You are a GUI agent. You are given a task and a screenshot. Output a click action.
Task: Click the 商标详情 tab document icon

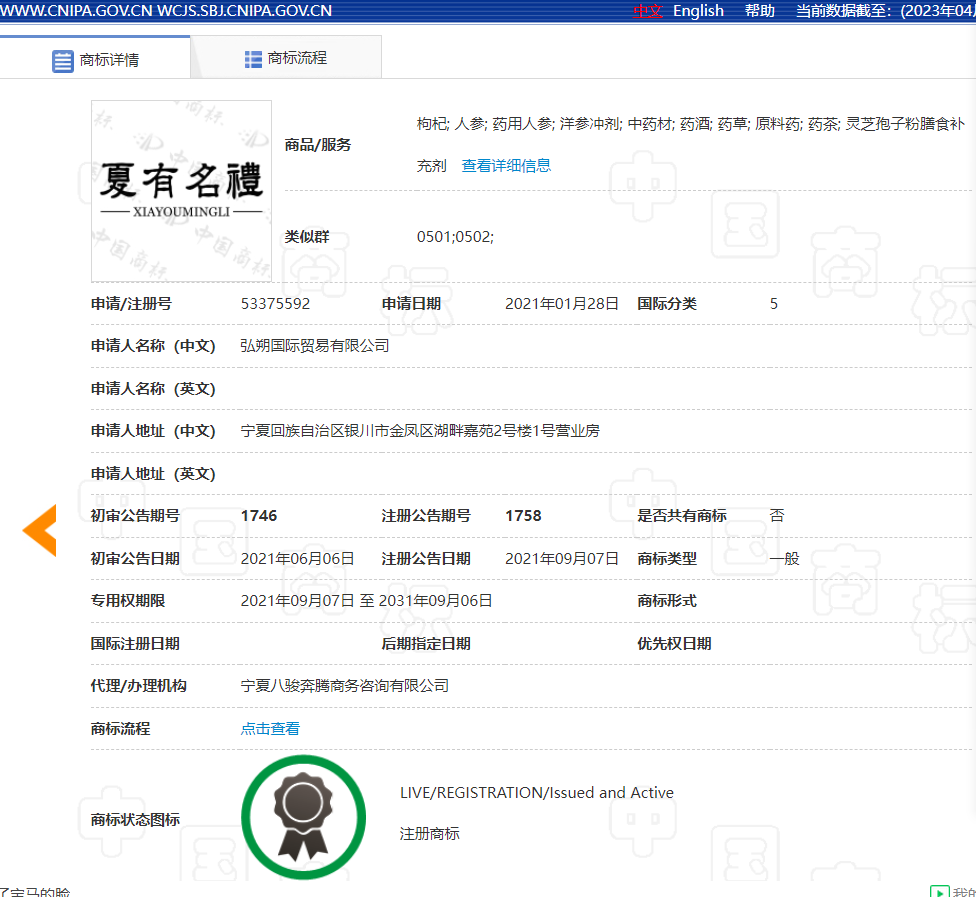(x=63, y=60)
